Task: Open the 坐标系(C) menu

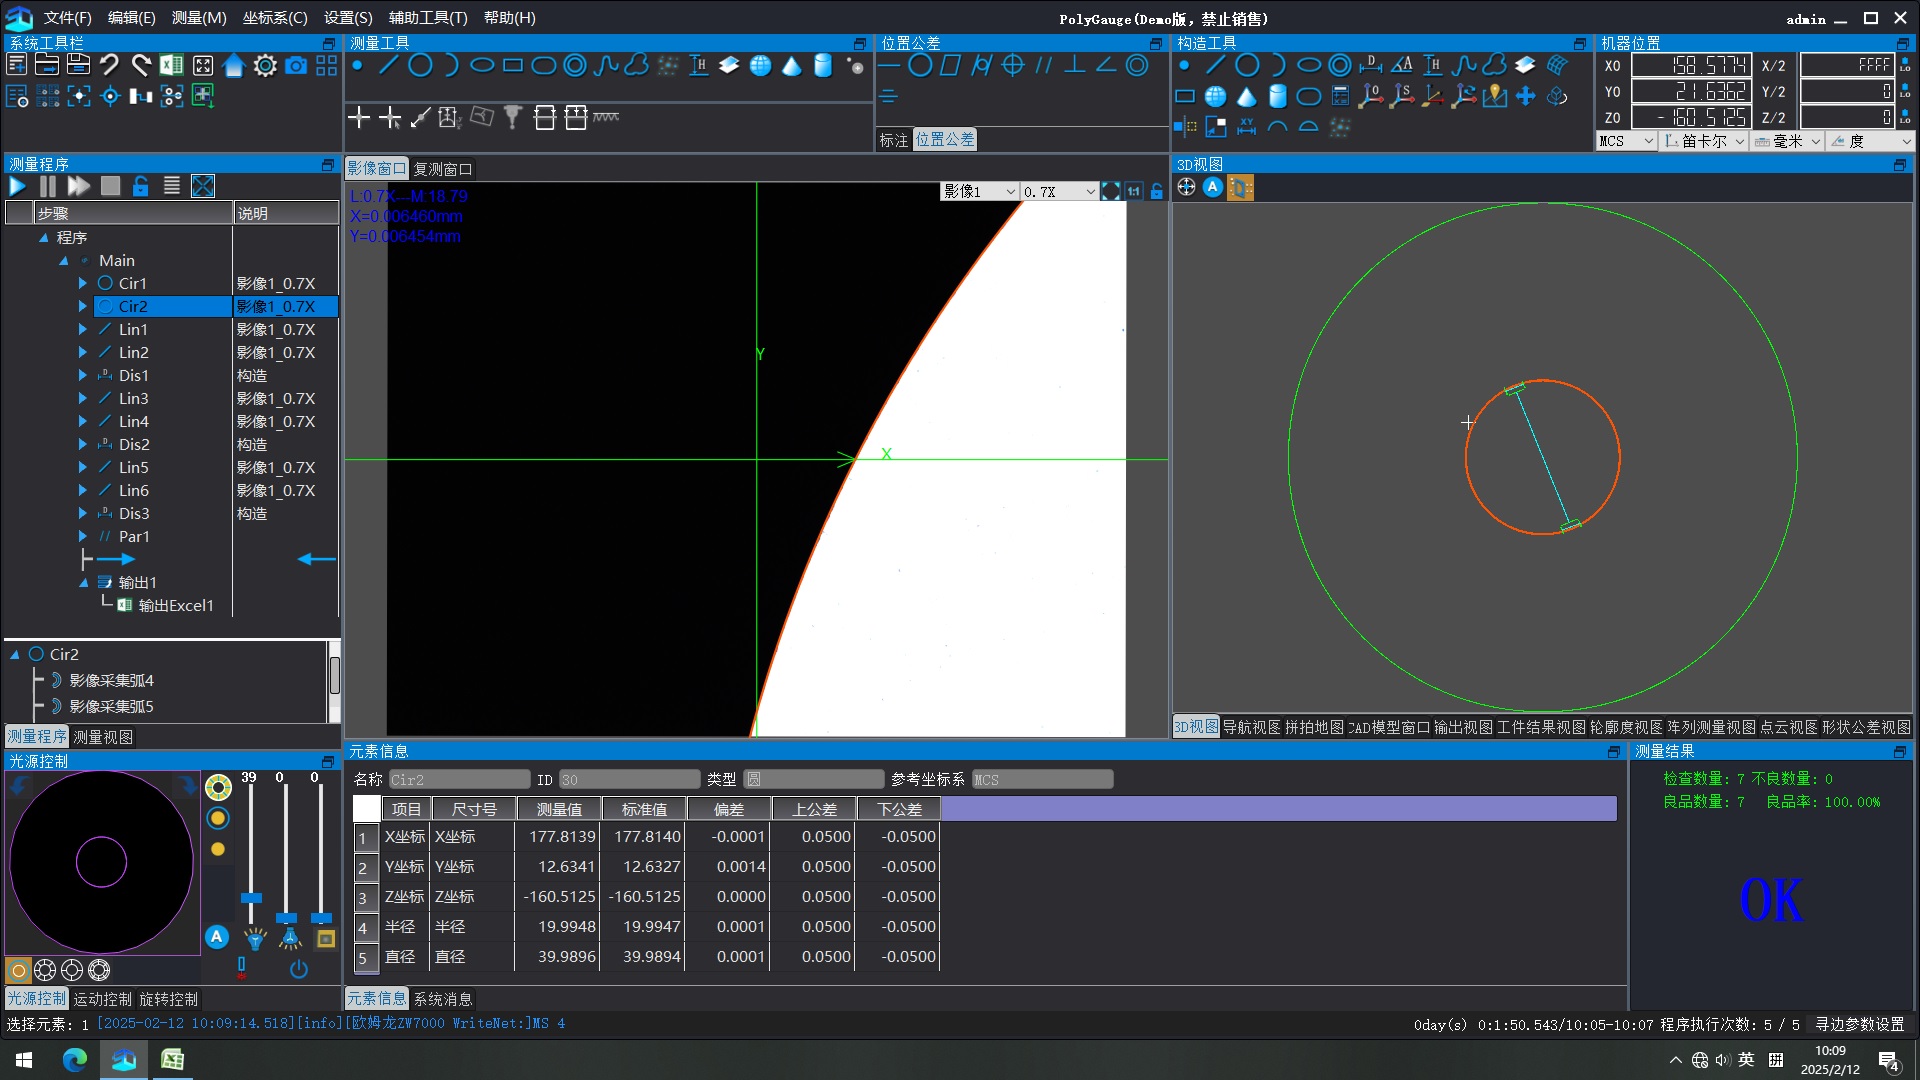Action: tap(275, 18)
